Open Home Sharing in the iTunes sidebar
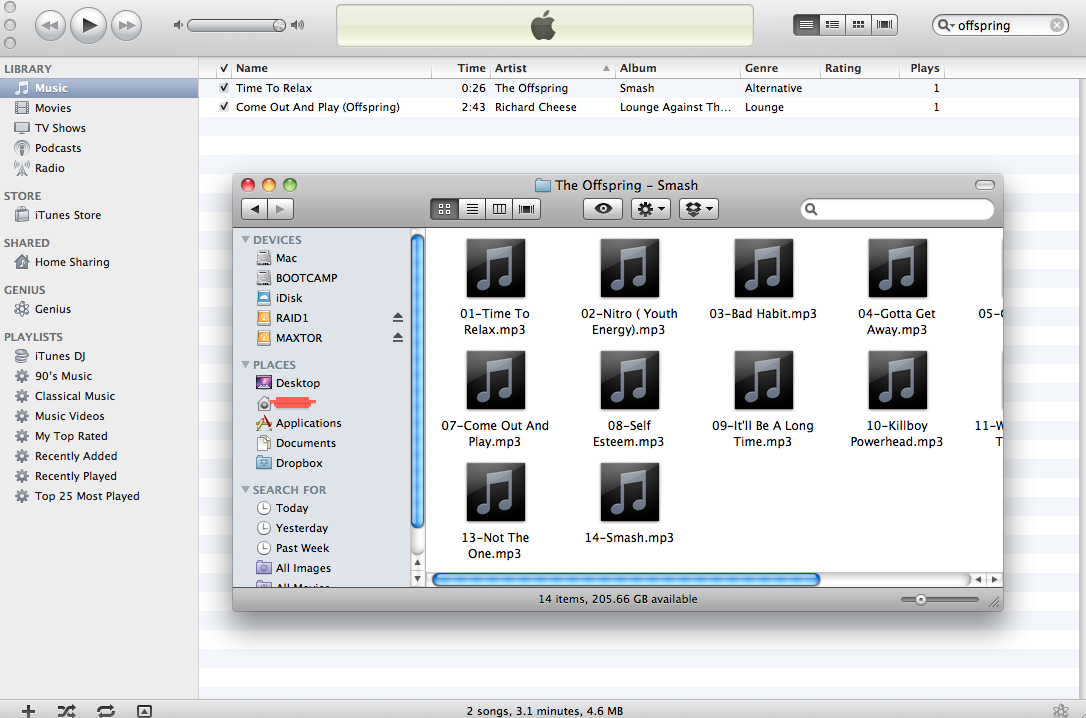Viewport: 1086px width, 718px height. point(99,262)
